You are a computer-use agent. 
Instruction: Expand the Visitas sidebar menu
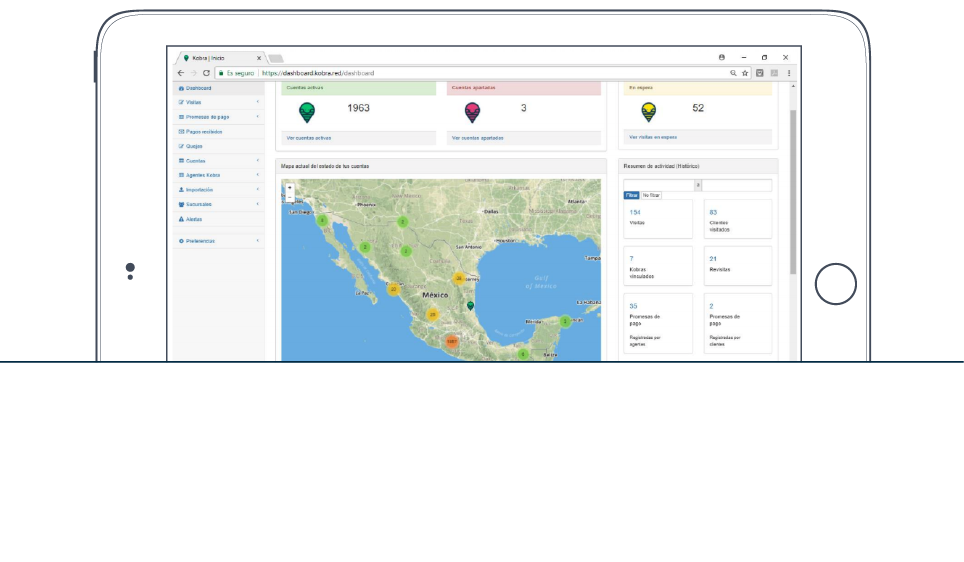[x=216, y=102]
